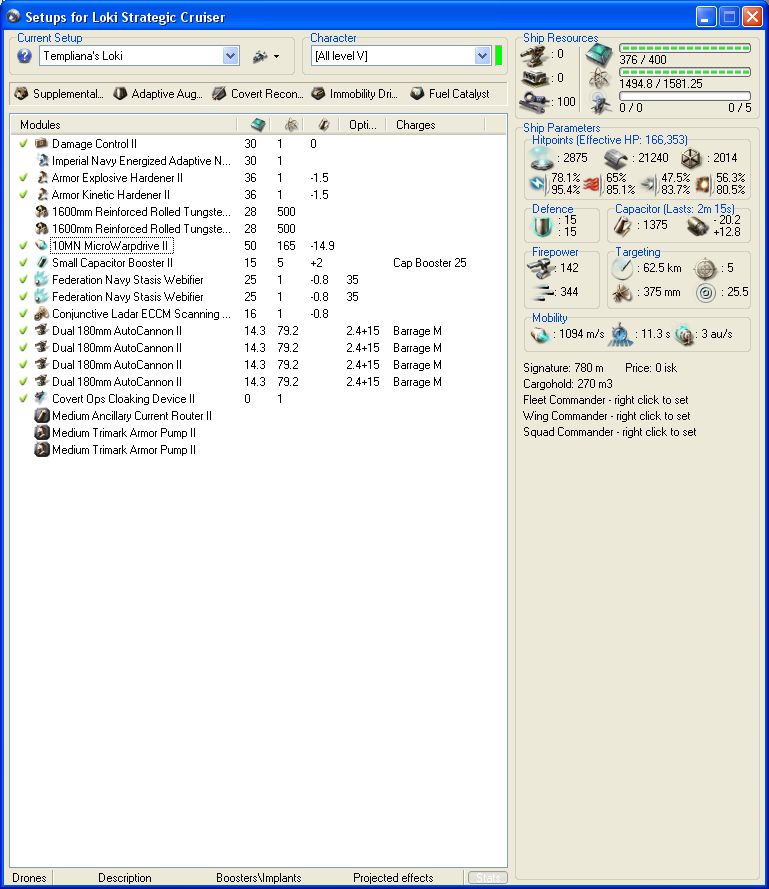Click the warp speed icon in Mobility

click(685, 335)
